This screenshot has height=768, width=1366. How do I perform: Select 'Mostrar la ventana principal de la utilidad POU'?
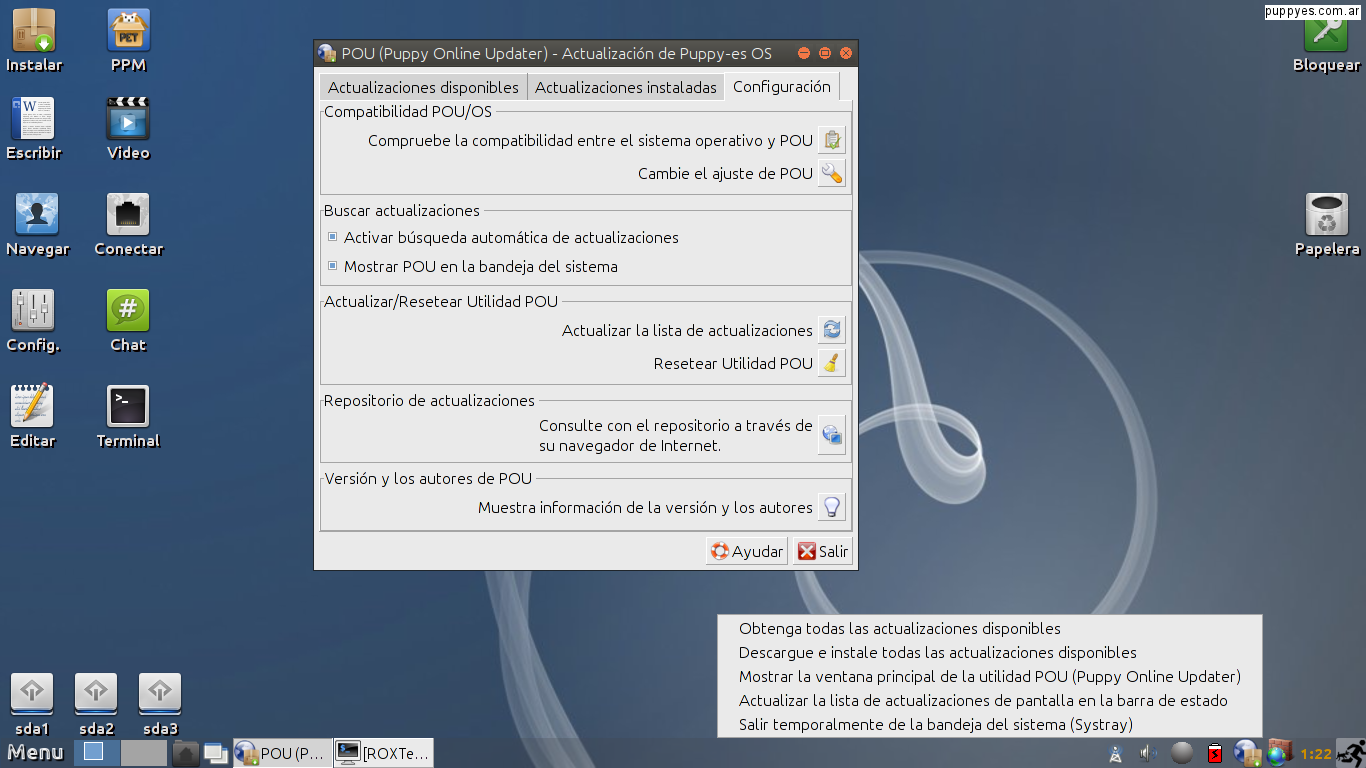tap(990, 677)
